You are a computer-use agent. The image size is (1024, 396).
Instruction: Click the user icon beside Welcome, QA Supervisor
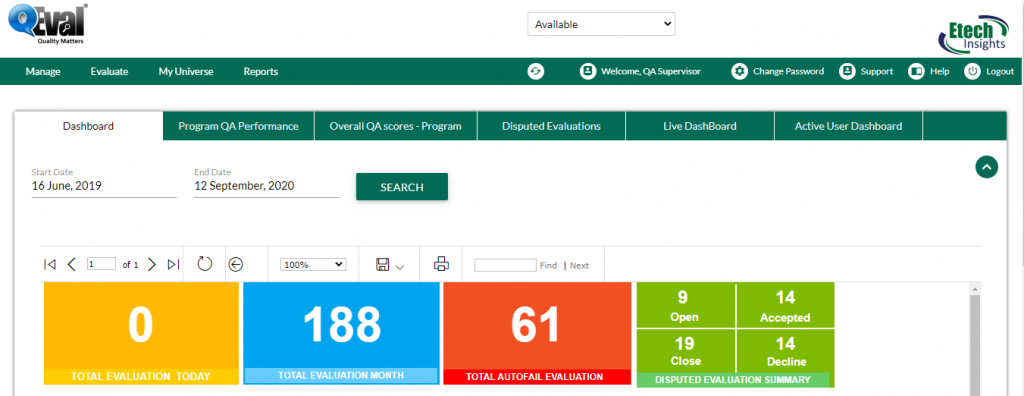pos(588,71)
